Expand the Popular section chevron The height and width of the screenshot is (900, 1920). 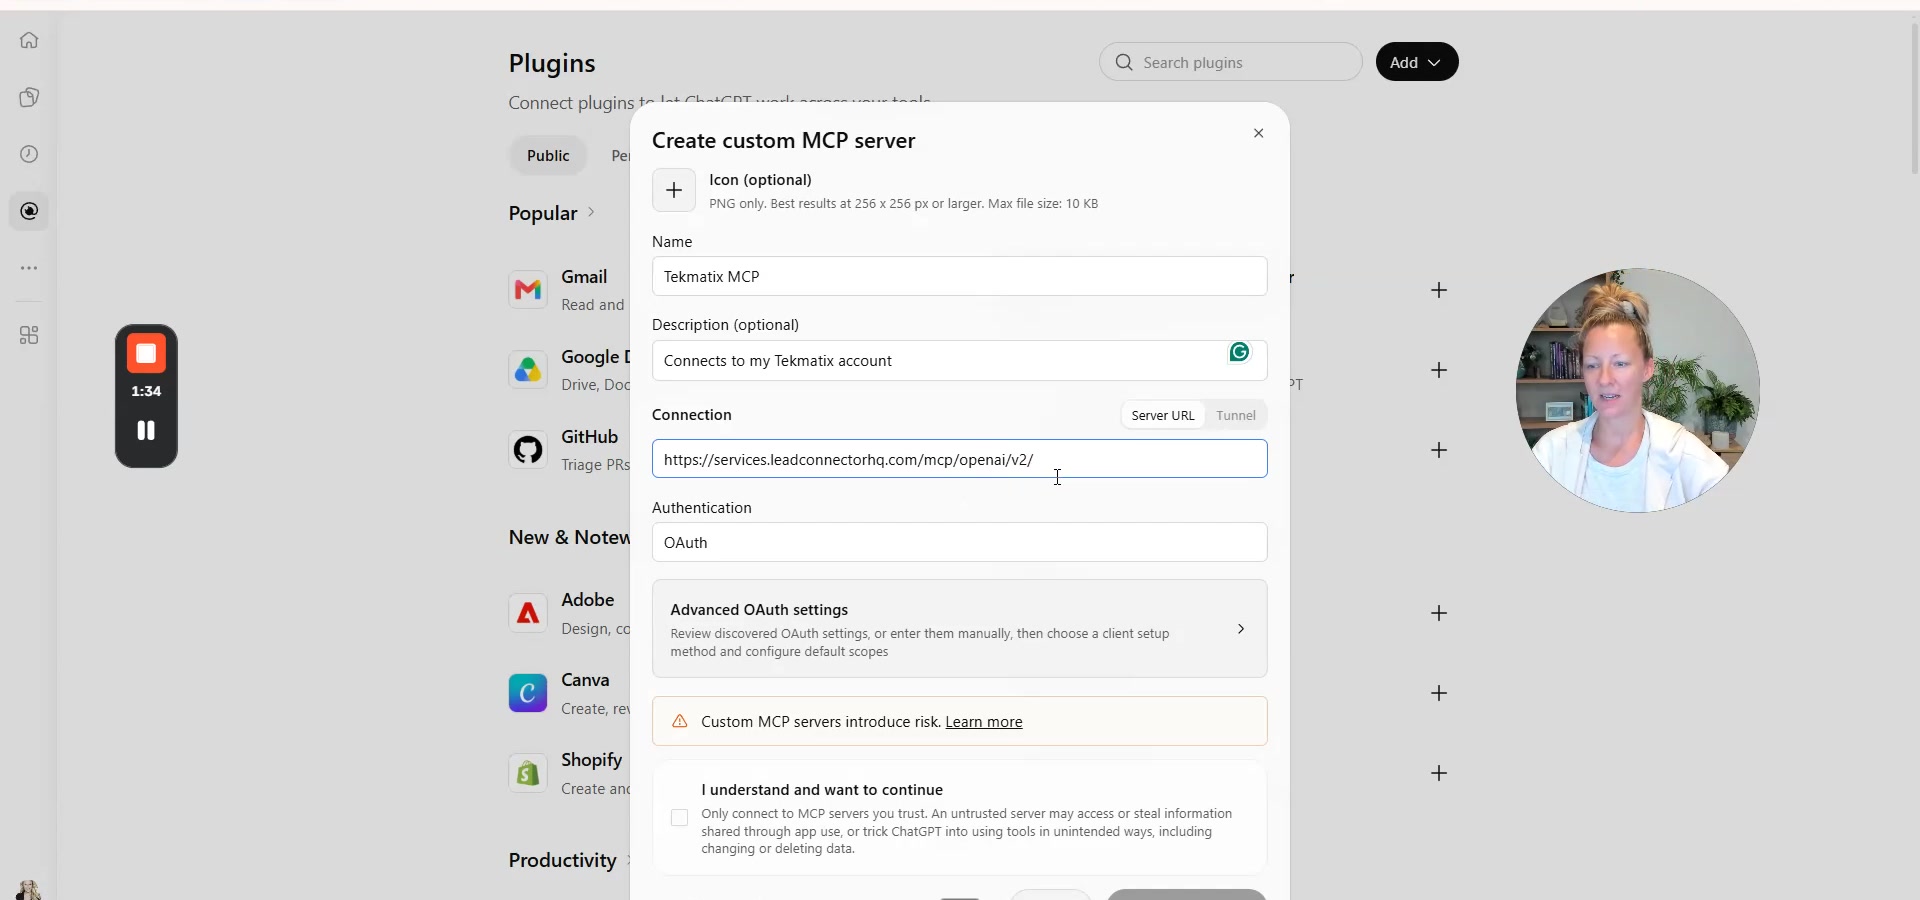tap(591, 212)
